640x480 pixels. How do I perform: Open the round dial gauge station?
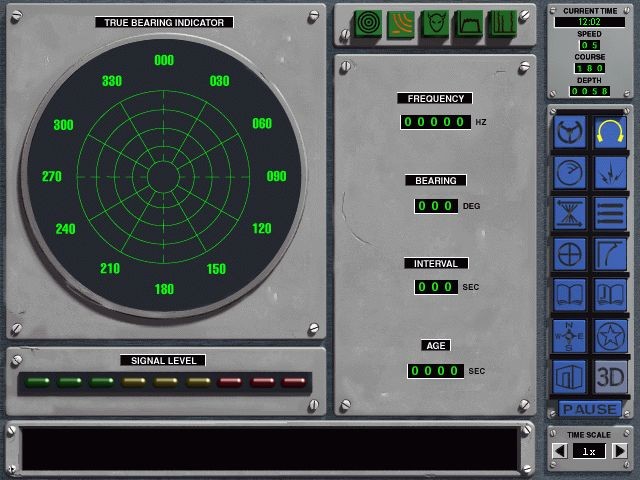569,172
